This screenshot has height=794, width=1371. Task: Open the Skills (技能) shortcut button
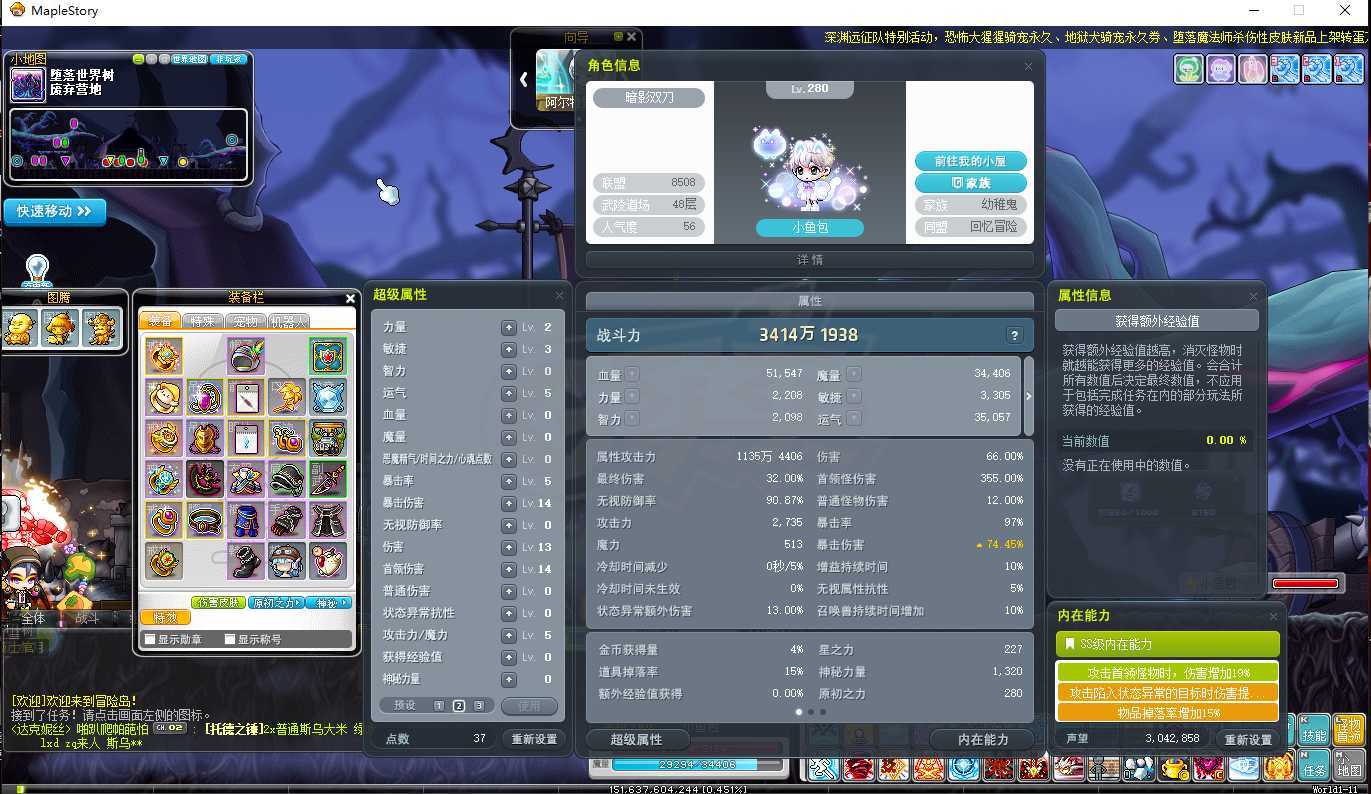tap(1315, 729)
